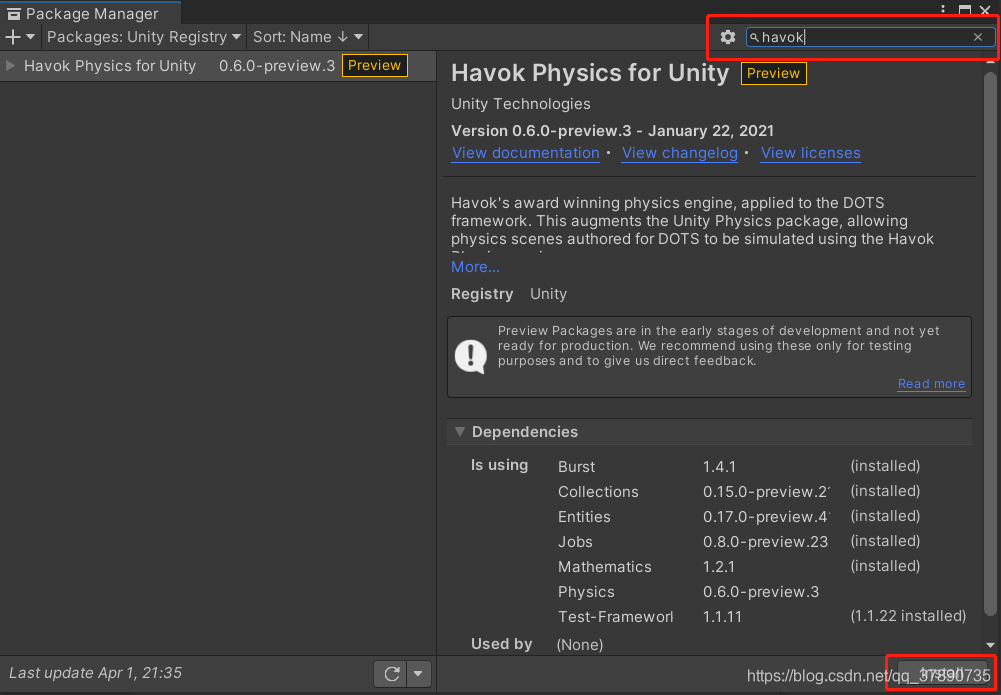This screenshot has height=695, width=1001.
Task: Open the Sort: Name dropdown
Action: [308, 37]
